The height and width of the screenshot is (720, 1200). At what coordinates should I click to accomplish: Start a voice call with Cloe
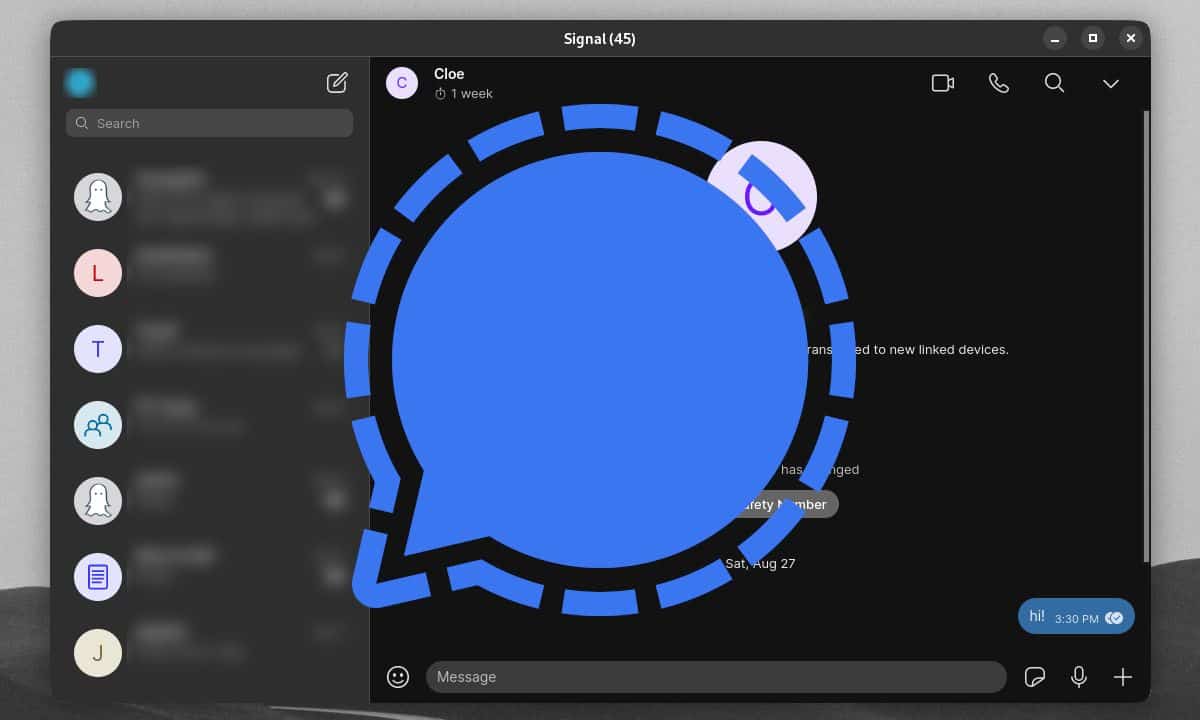click(x=998, y=83)
